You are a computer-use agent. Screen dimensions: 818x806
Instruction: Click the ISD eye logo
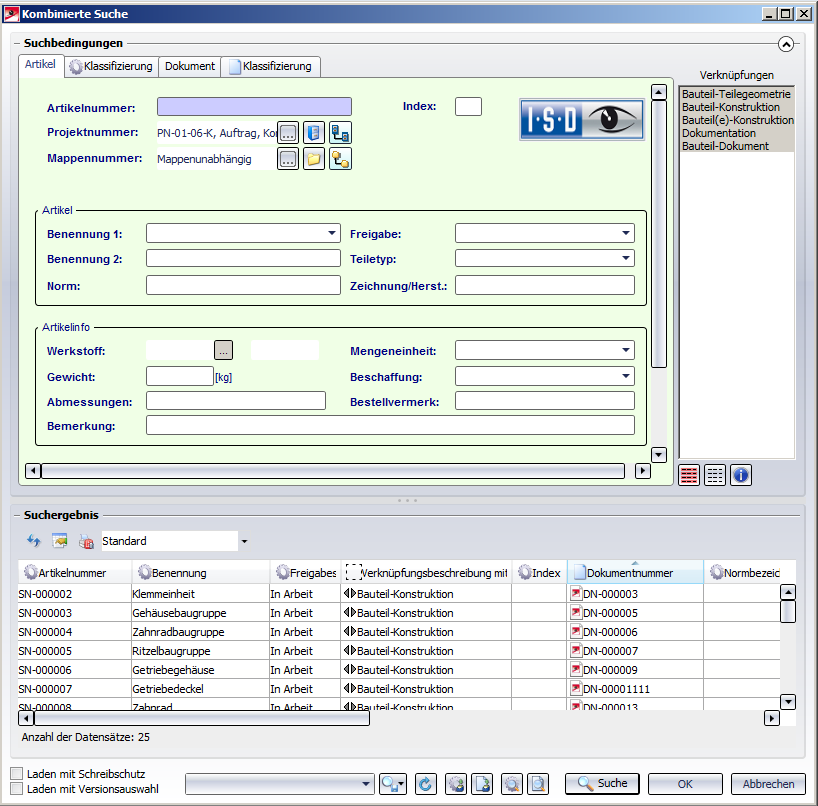tap(581, 119)
